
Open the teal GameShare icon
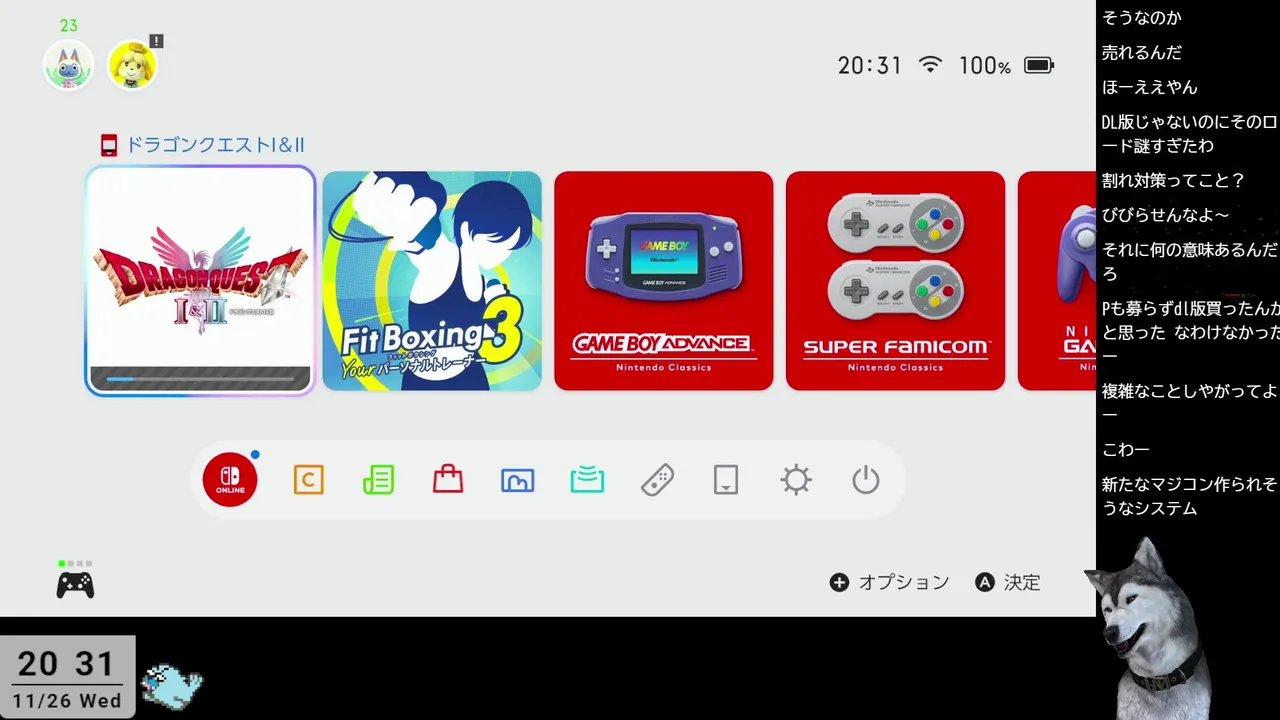(587, 480)
